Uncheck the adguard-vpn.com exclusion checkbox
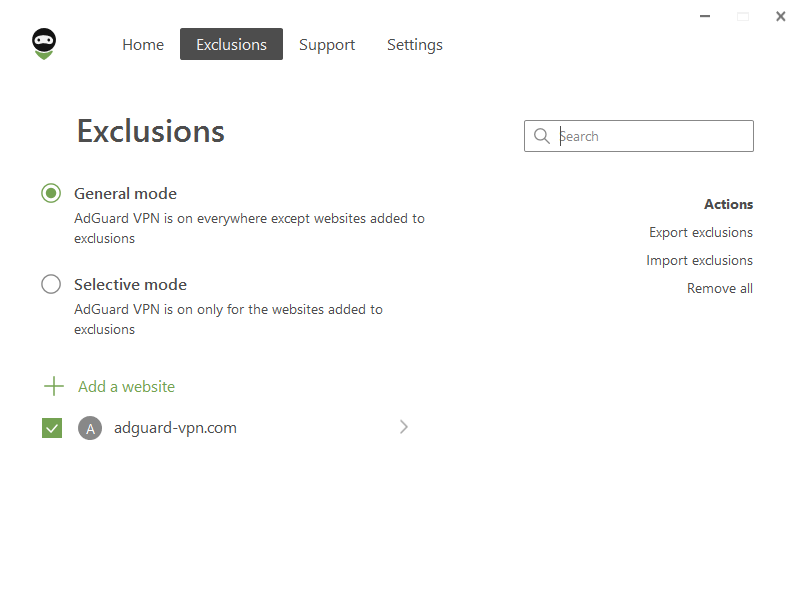Viewport: 800px width, 600px height. 52,428
